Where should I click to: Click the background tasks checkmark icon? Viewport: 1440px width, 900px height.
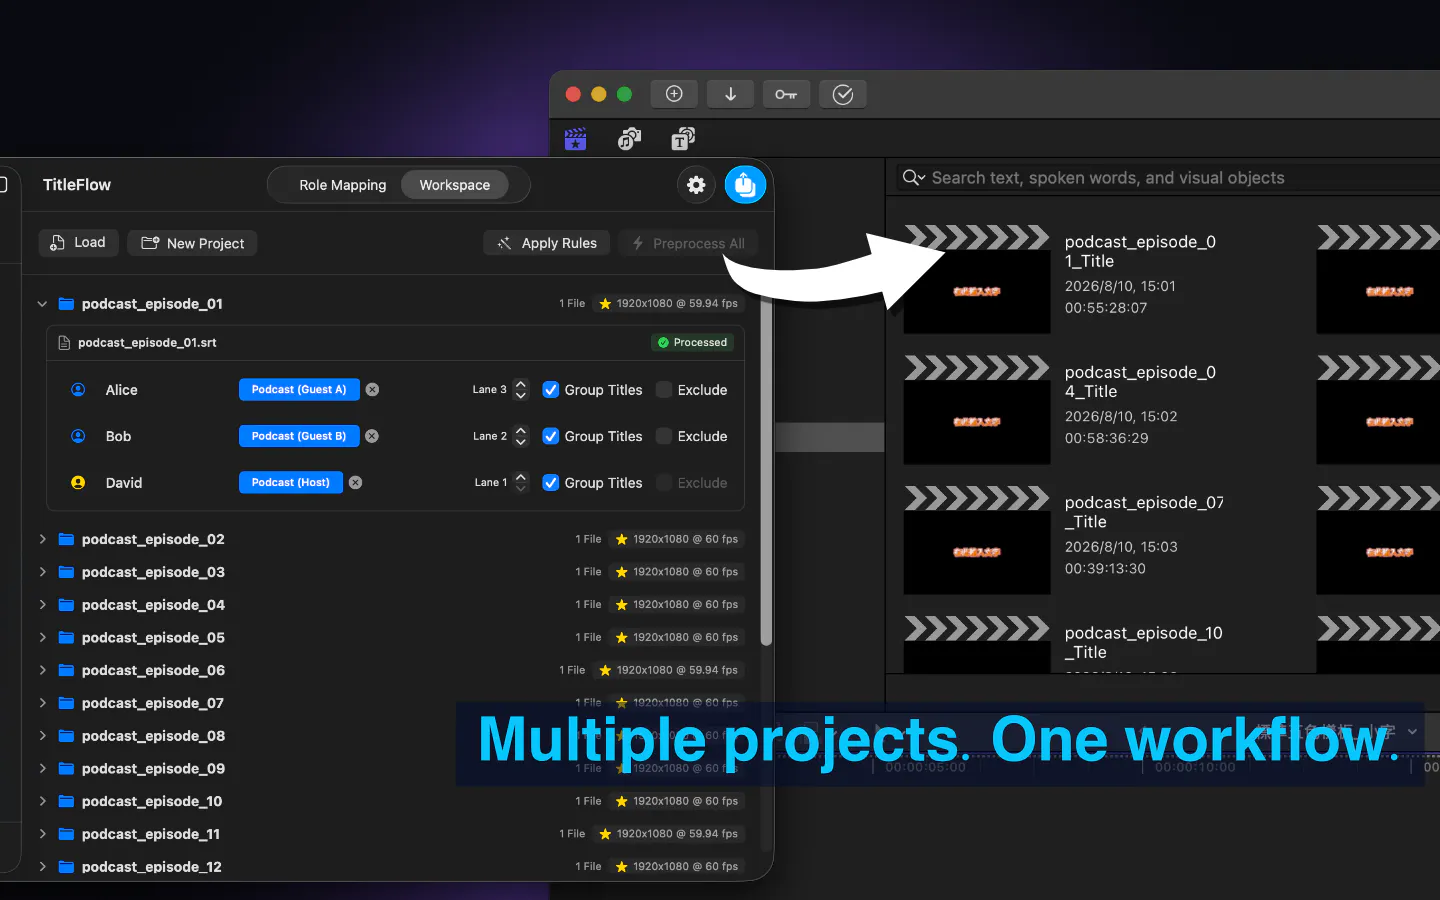[x=843, y=94]
